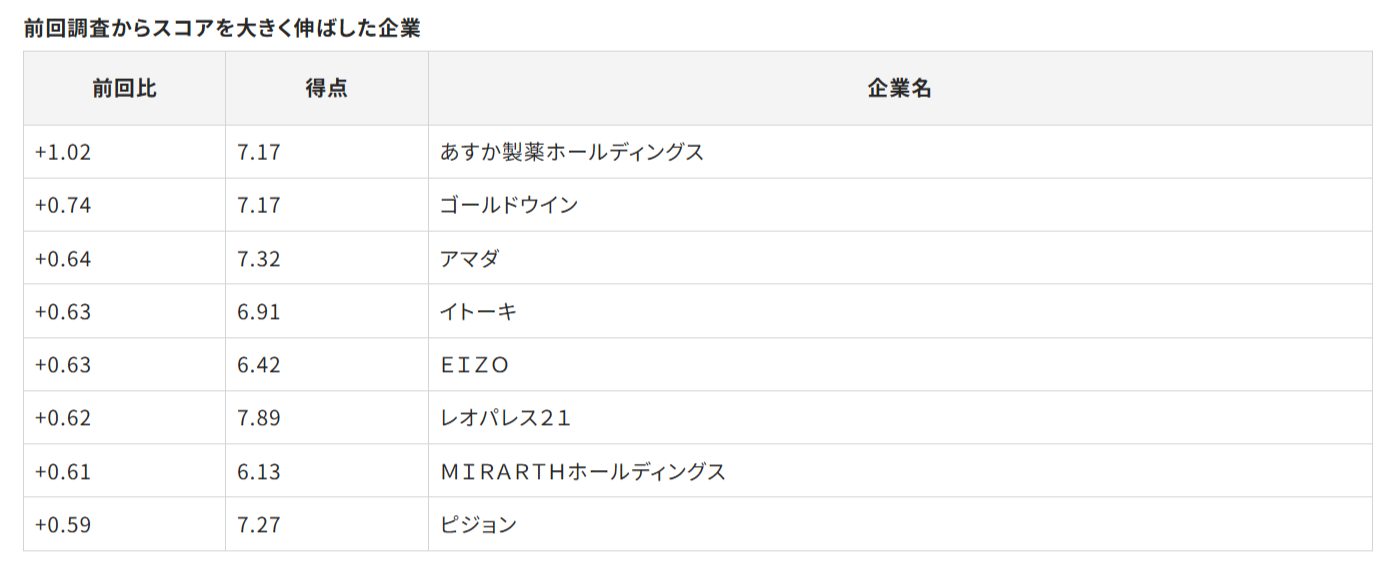Click the 企業名 column header
Viewport: 1394px width, 569px height.
899,88
